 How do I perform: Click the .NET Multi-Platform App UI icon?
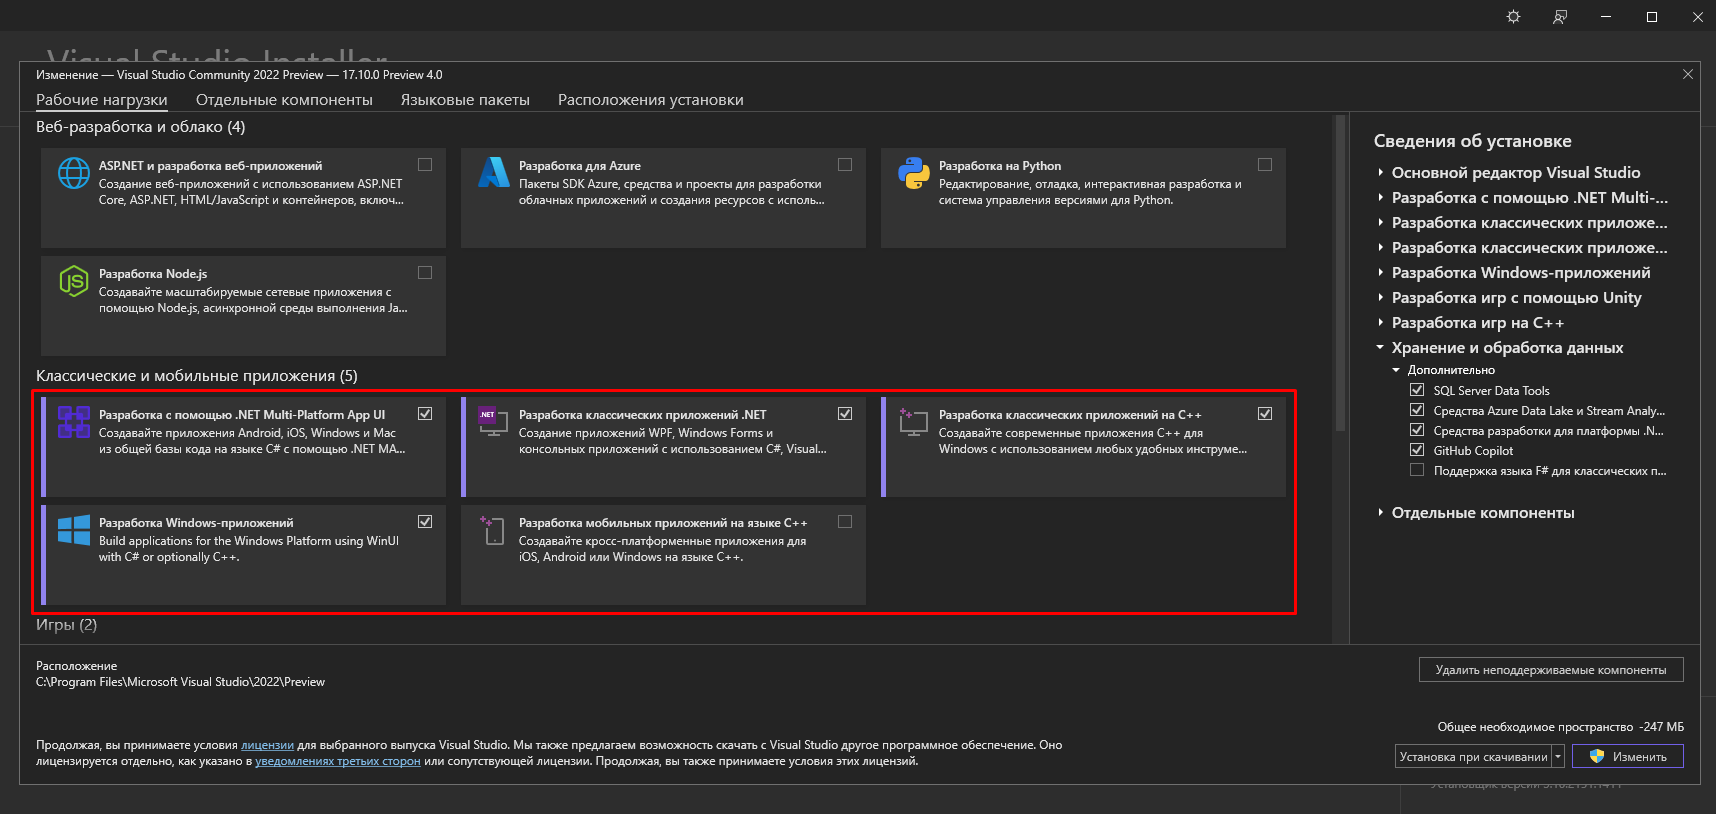[x=73, y=422]
